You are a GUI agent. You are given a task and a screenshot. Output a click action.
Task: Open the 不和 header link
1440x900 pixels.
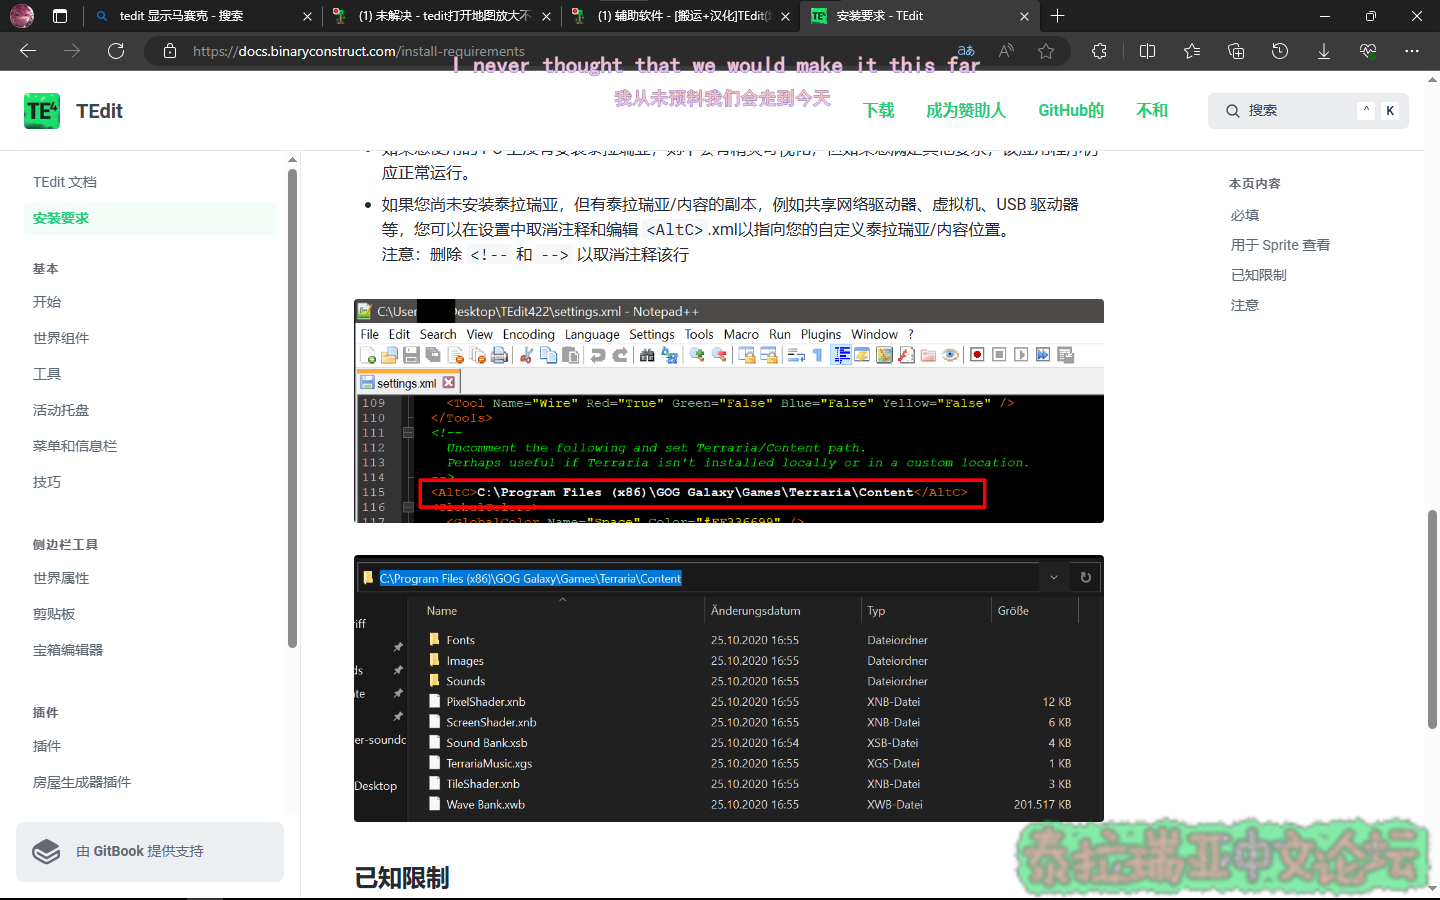(1152, 110)
